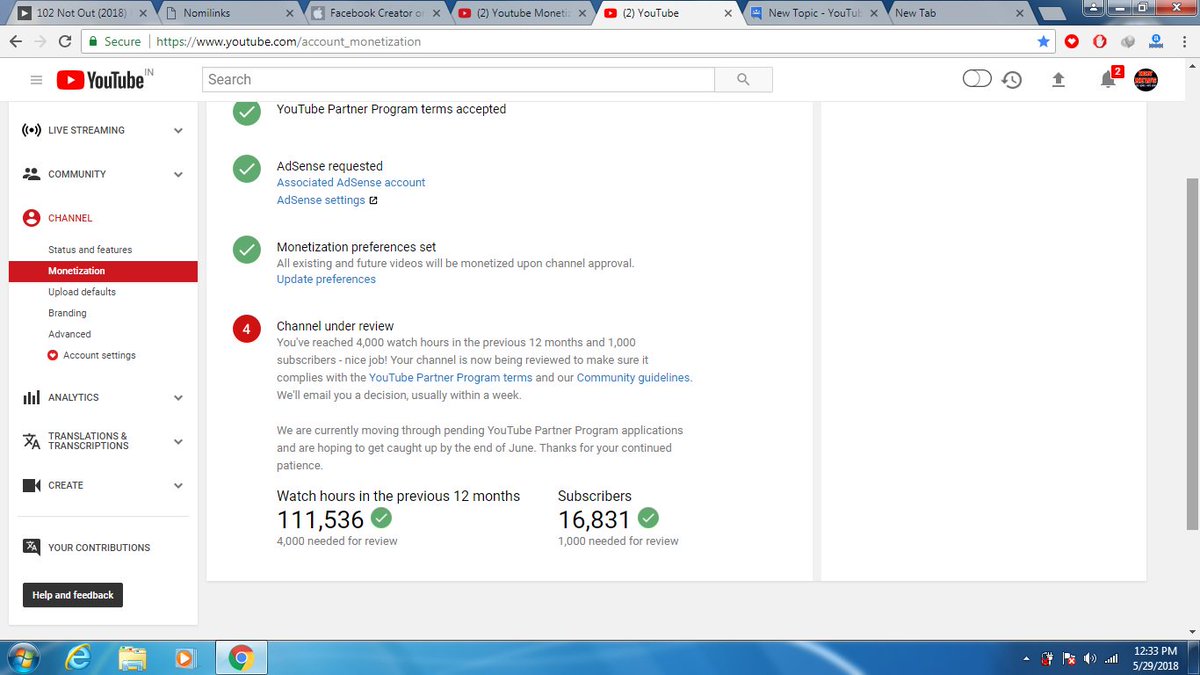The height and width of the screenshot is (675, 1200).
Task: Open the notifications bell with badge 2
Action: pos(1109,79)
